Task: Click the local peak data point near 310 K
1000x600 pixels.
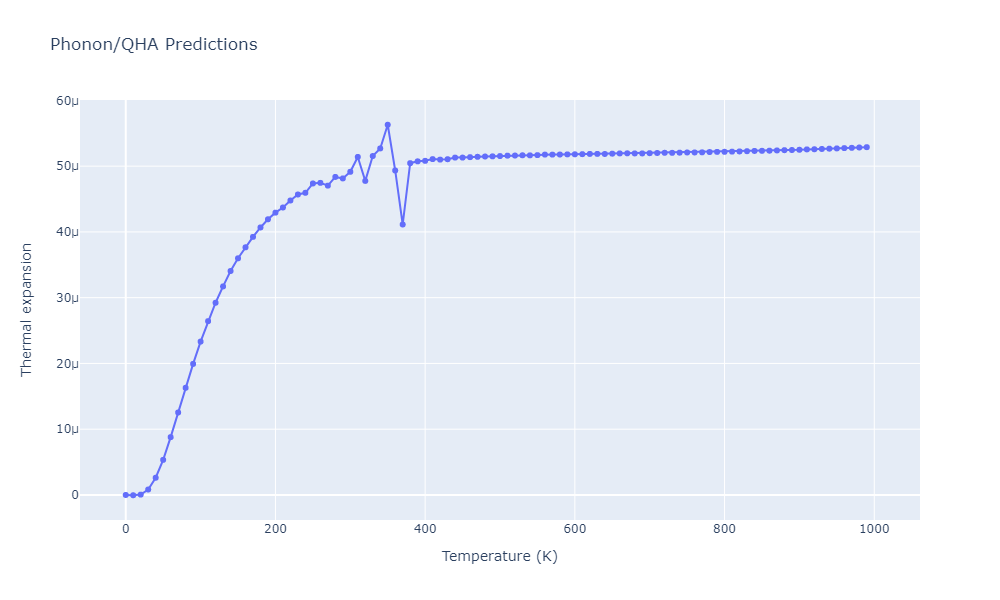Action: pyautogui.click(x=357, y=157)
